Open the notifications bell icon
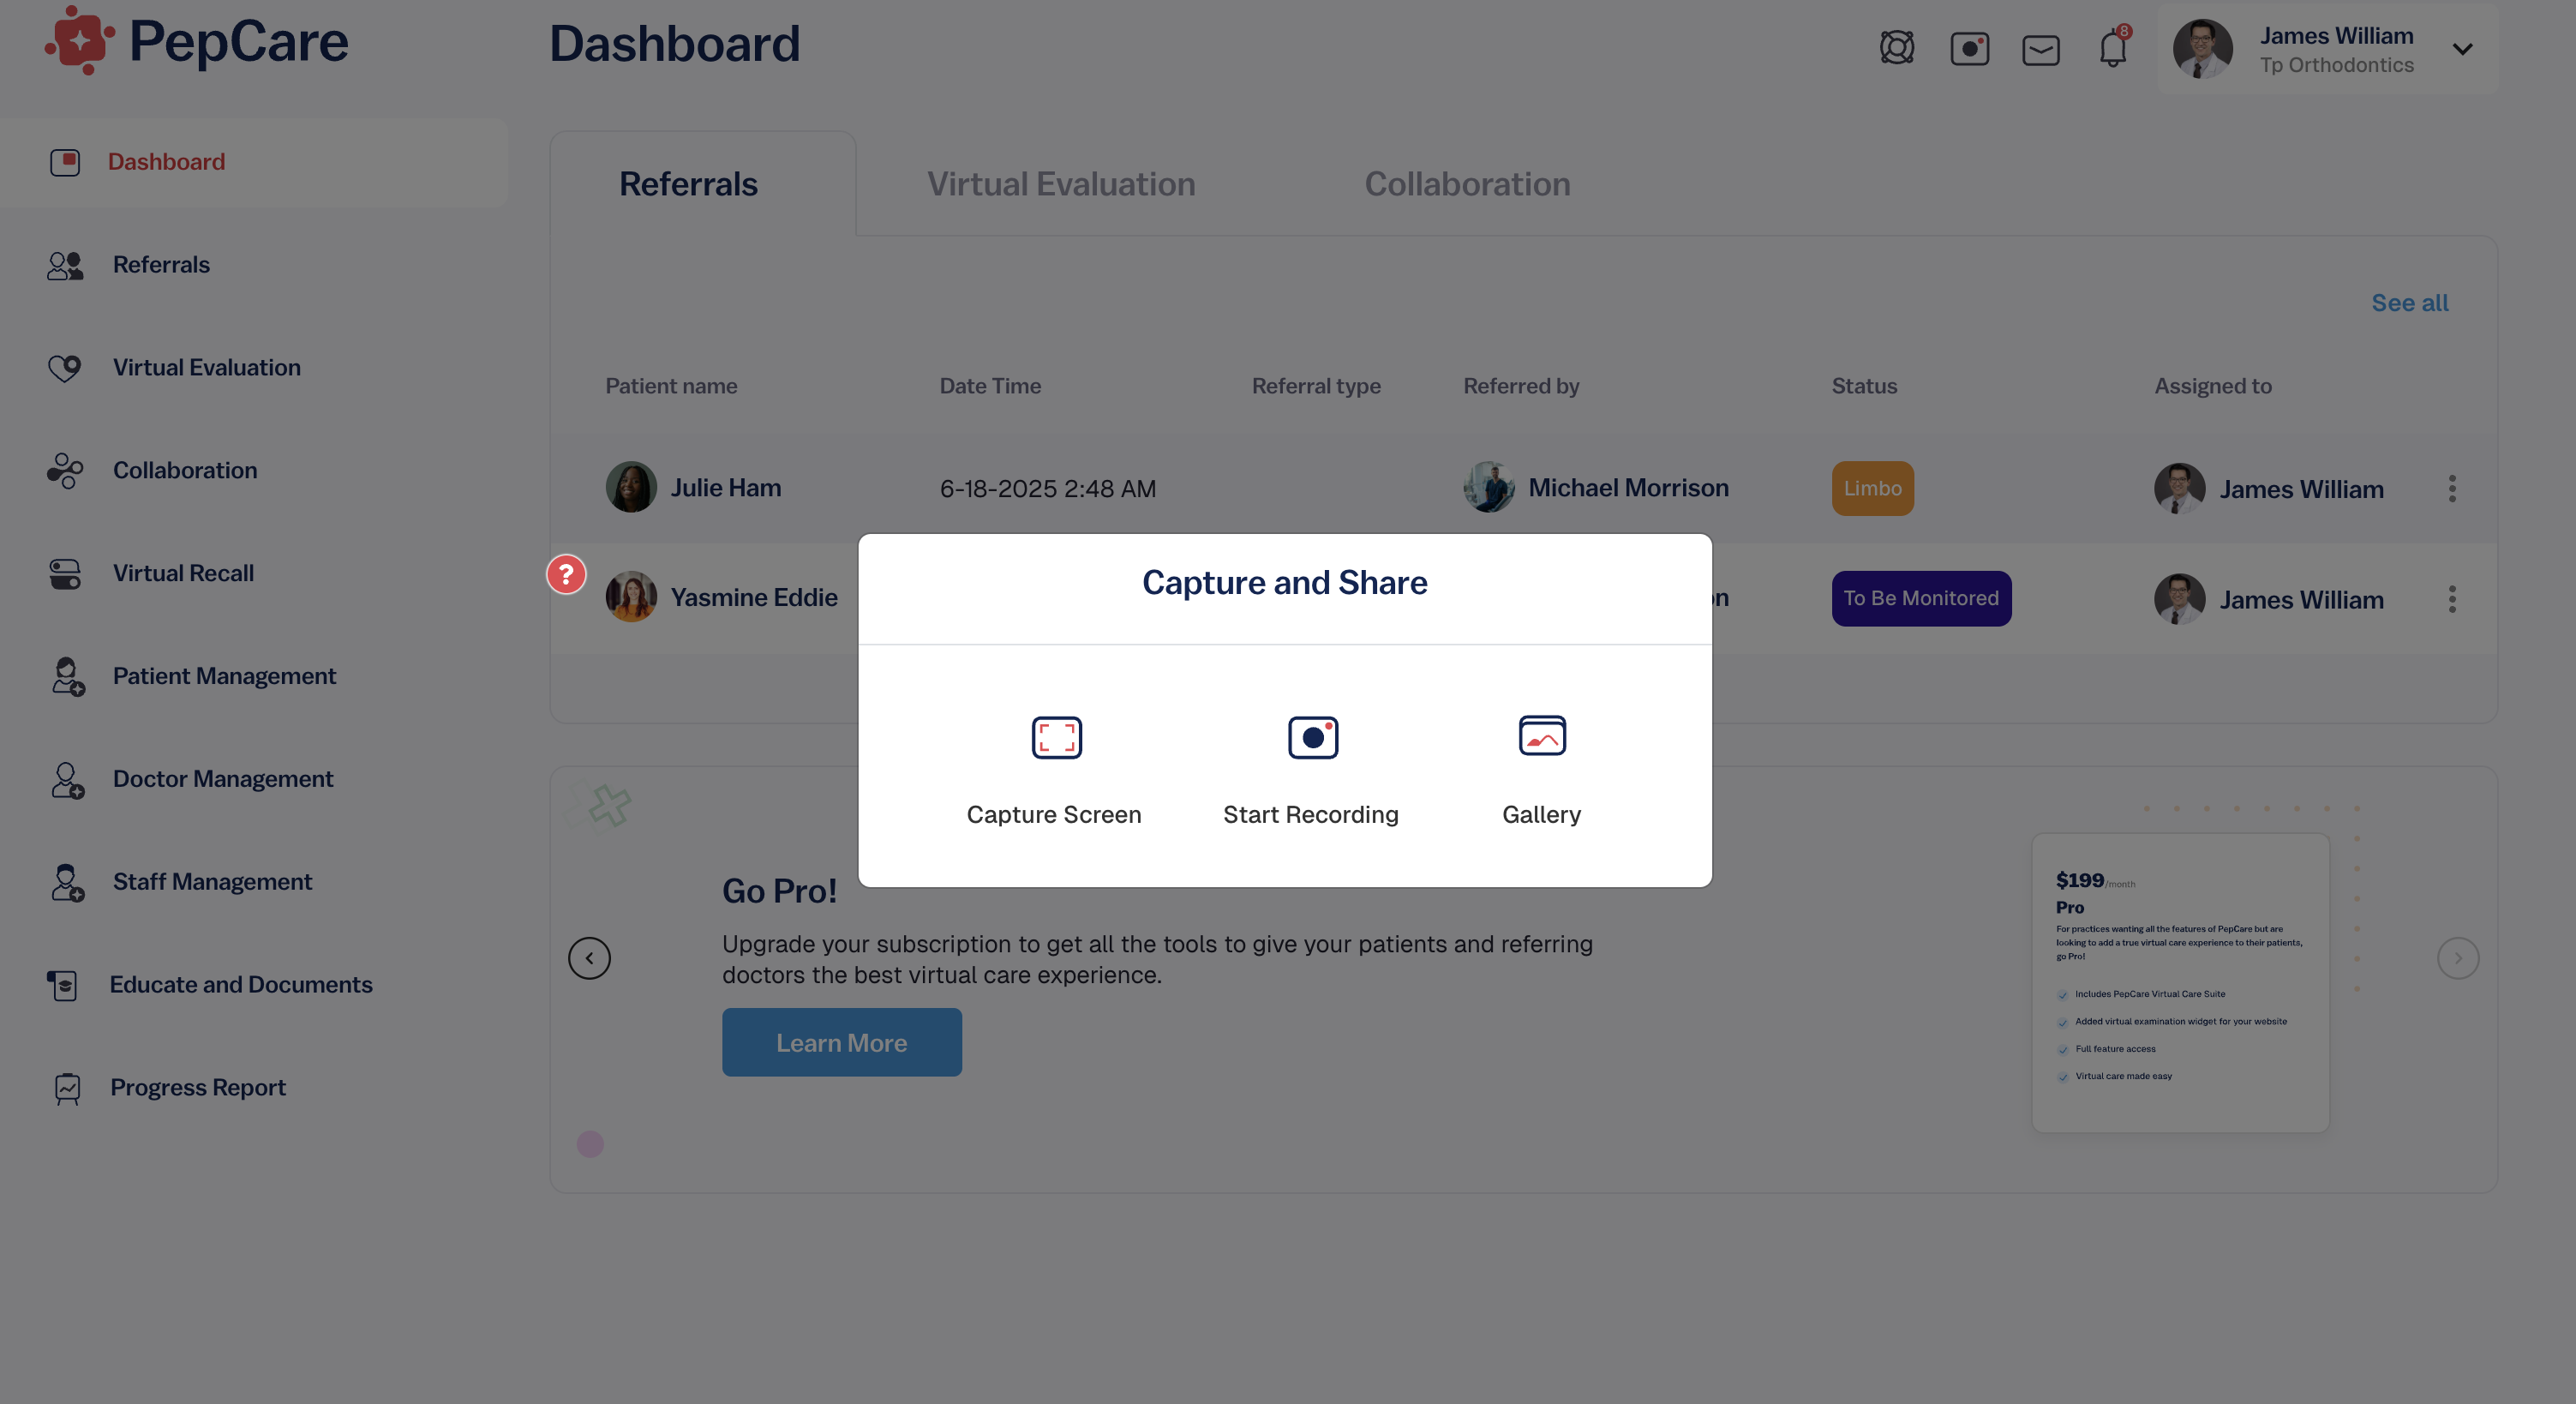 click(x=2113, y=47)
